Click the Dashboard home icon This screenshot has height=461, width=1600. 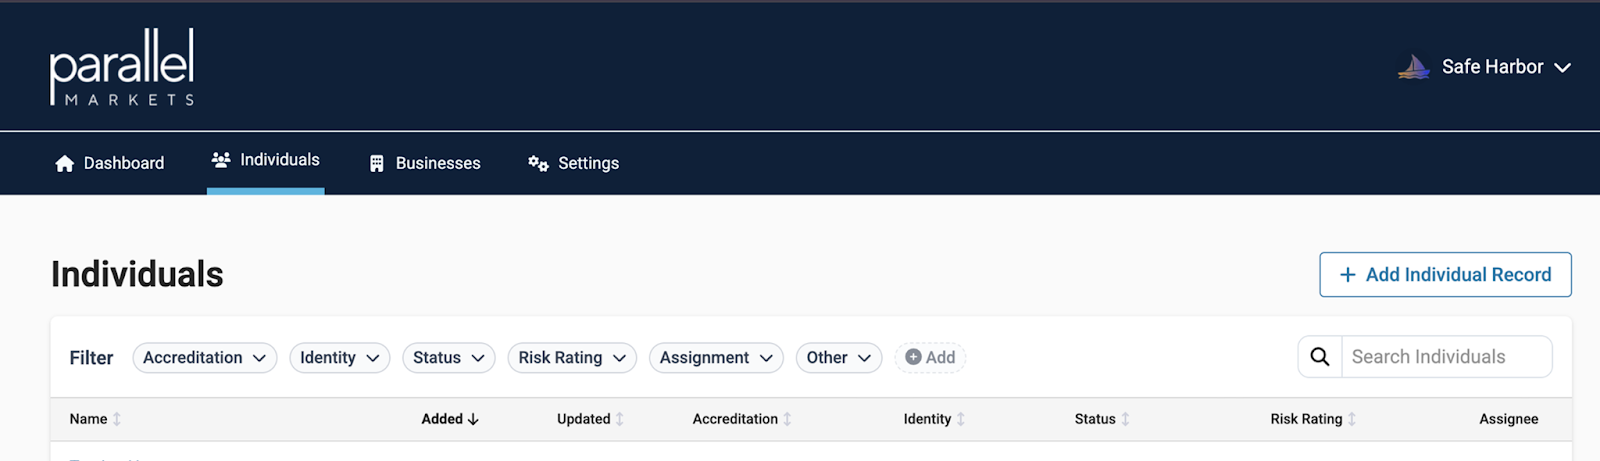point(65,163)
